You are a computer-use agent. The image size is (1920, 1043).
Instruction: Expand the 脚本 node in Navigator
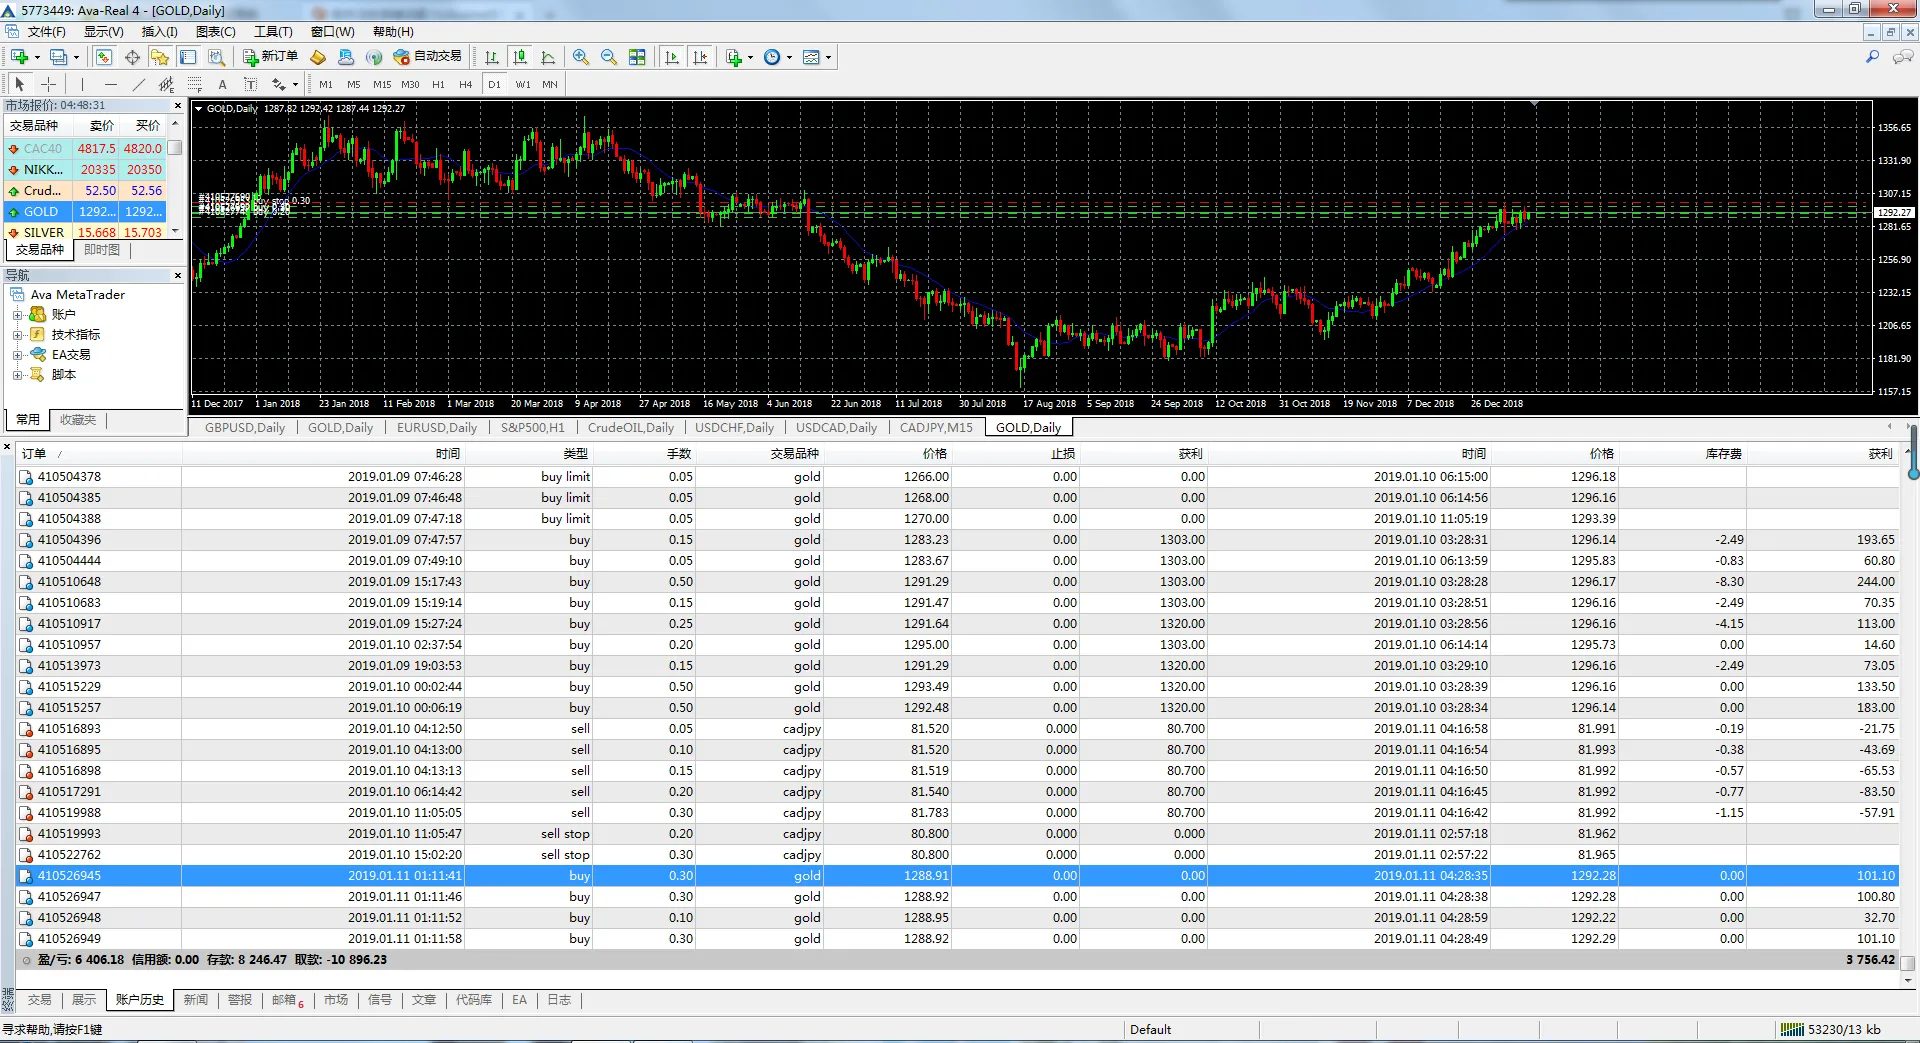[17, 375]
